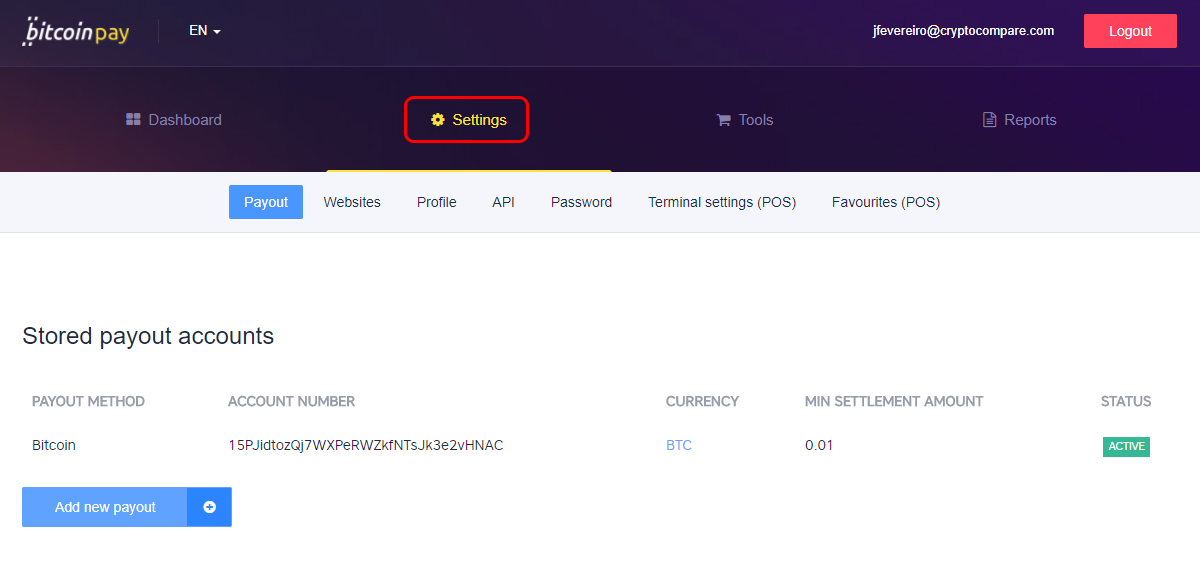Click the Dashboard grid icon
The image size is (1200, 563).
[x=133, y=119]
